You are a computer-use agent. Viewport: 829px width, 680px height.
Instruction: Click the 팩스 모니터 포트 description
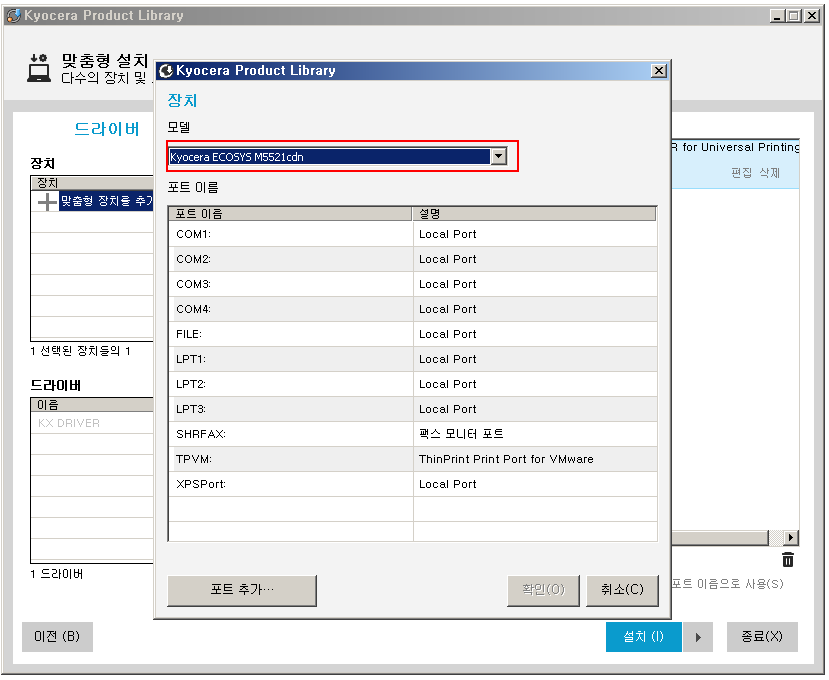[461, 434]
